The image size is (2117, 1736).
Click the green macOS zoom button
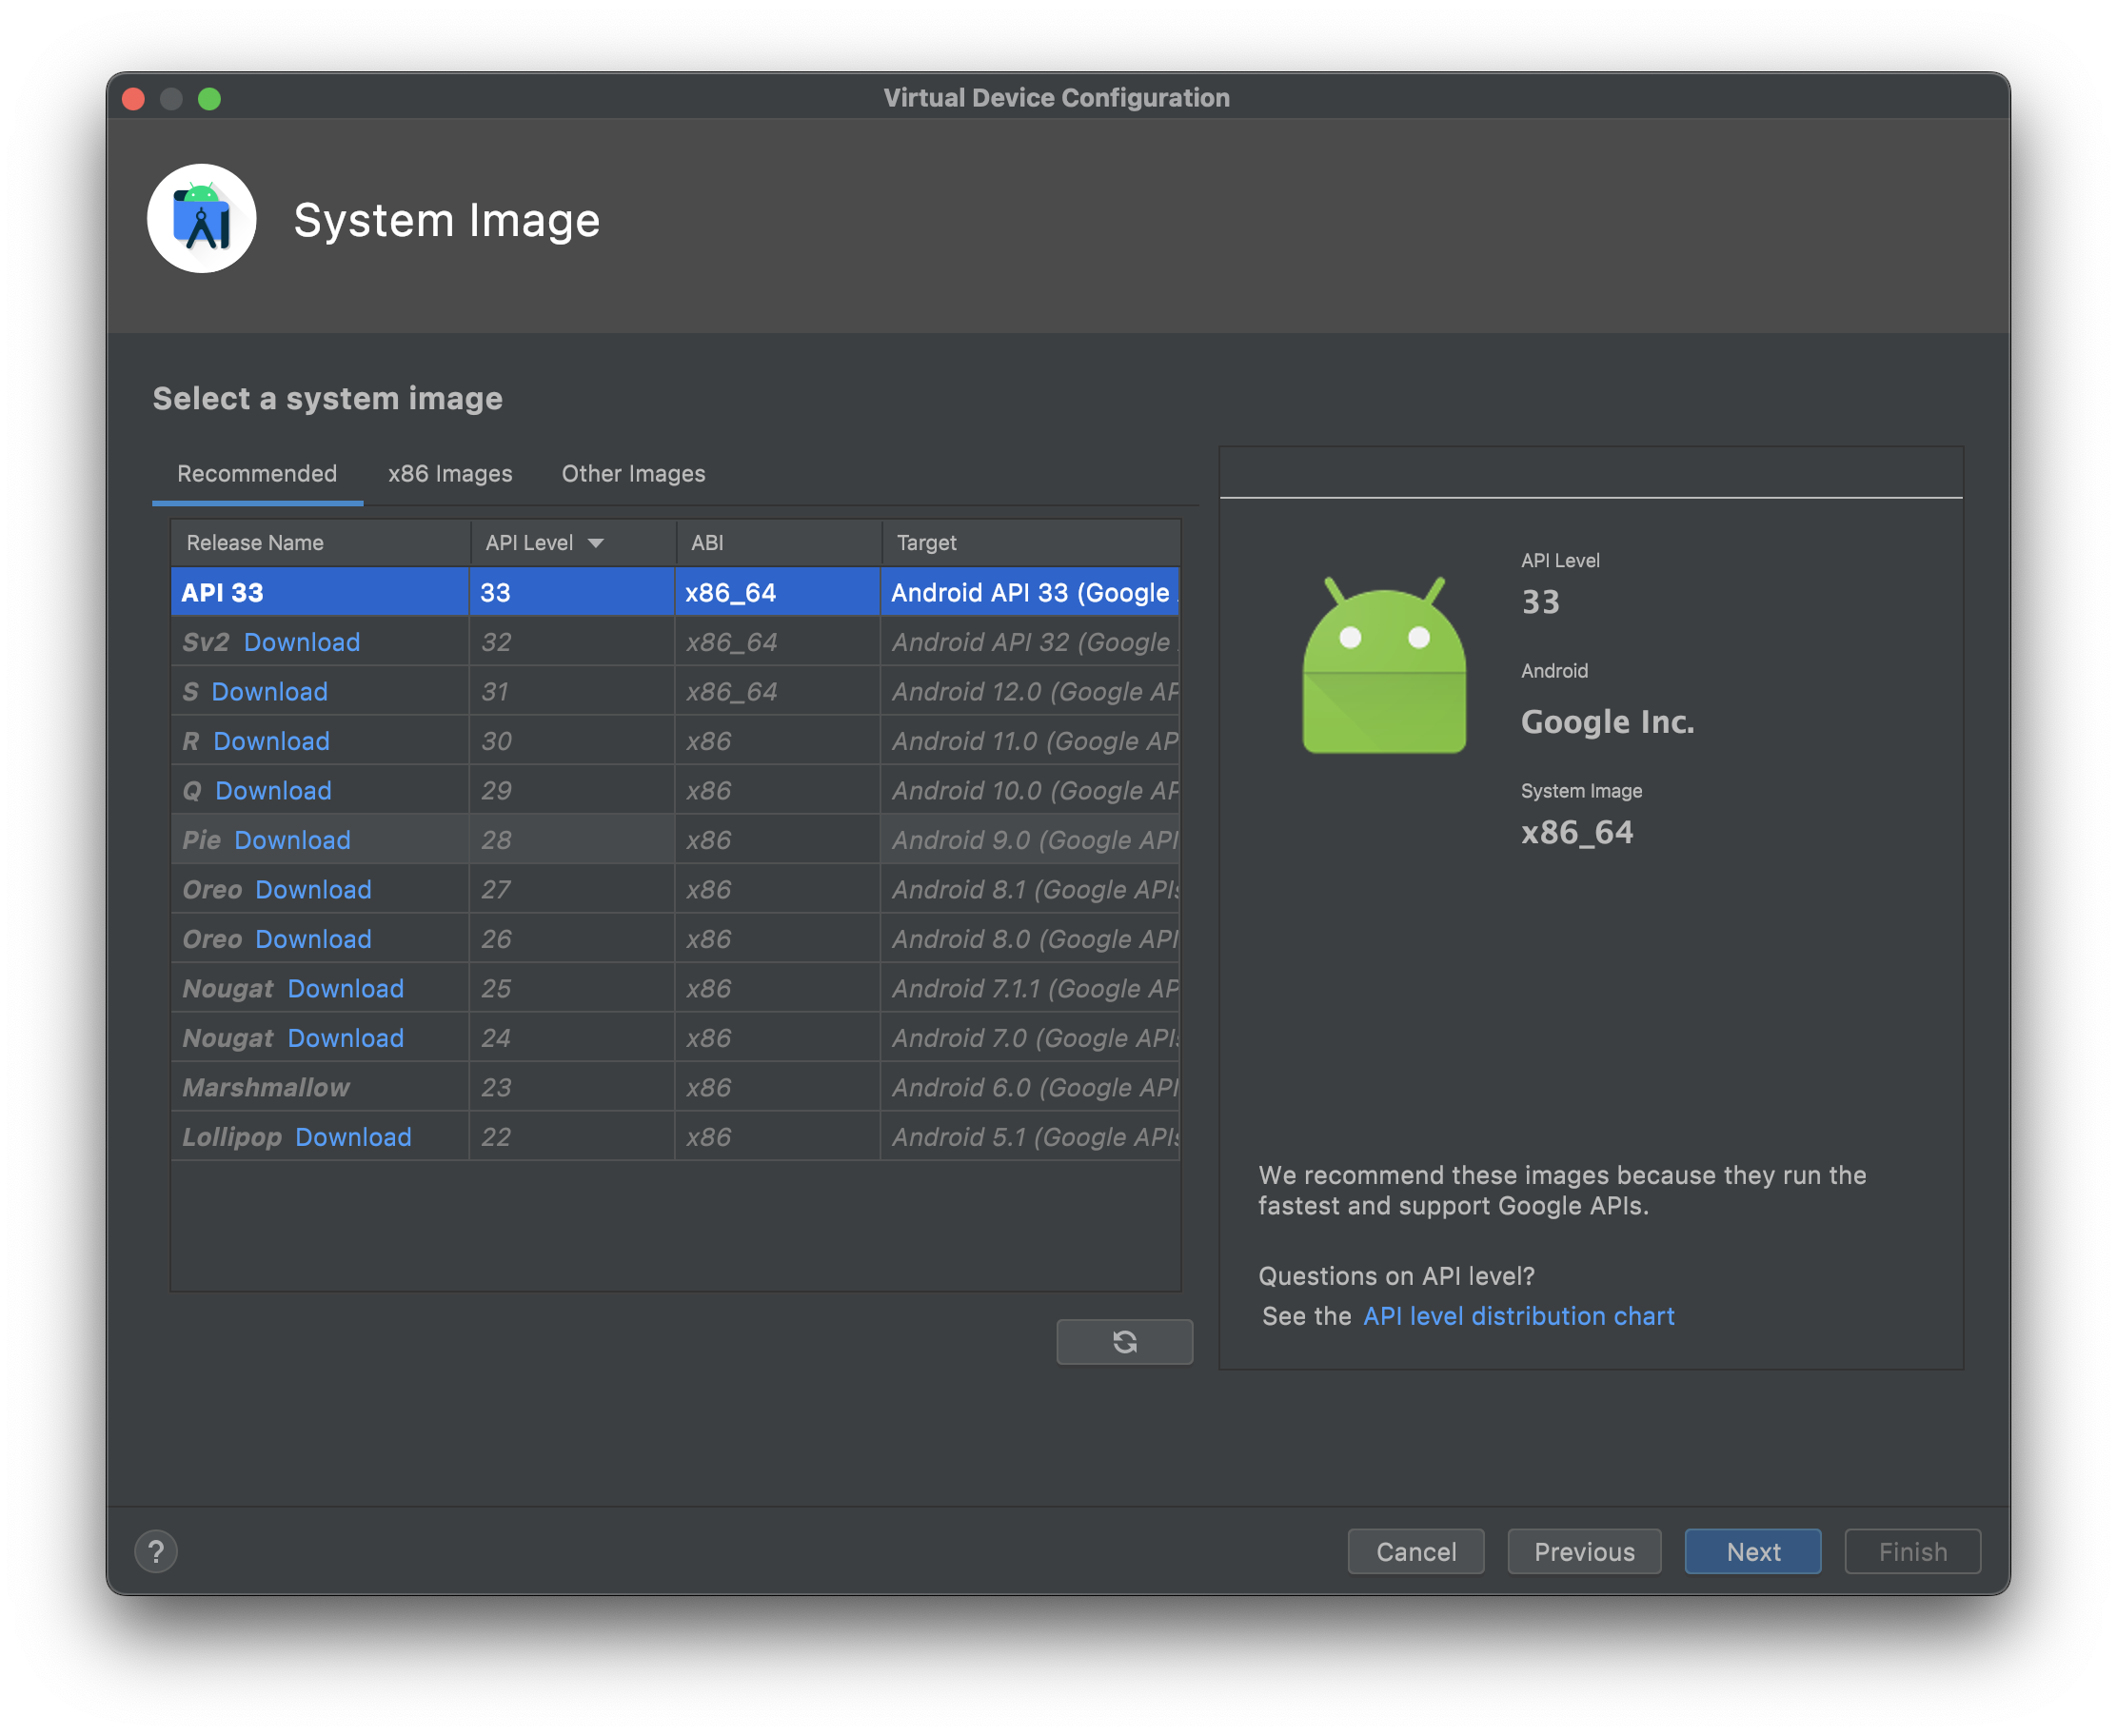[x=209, y=99]
